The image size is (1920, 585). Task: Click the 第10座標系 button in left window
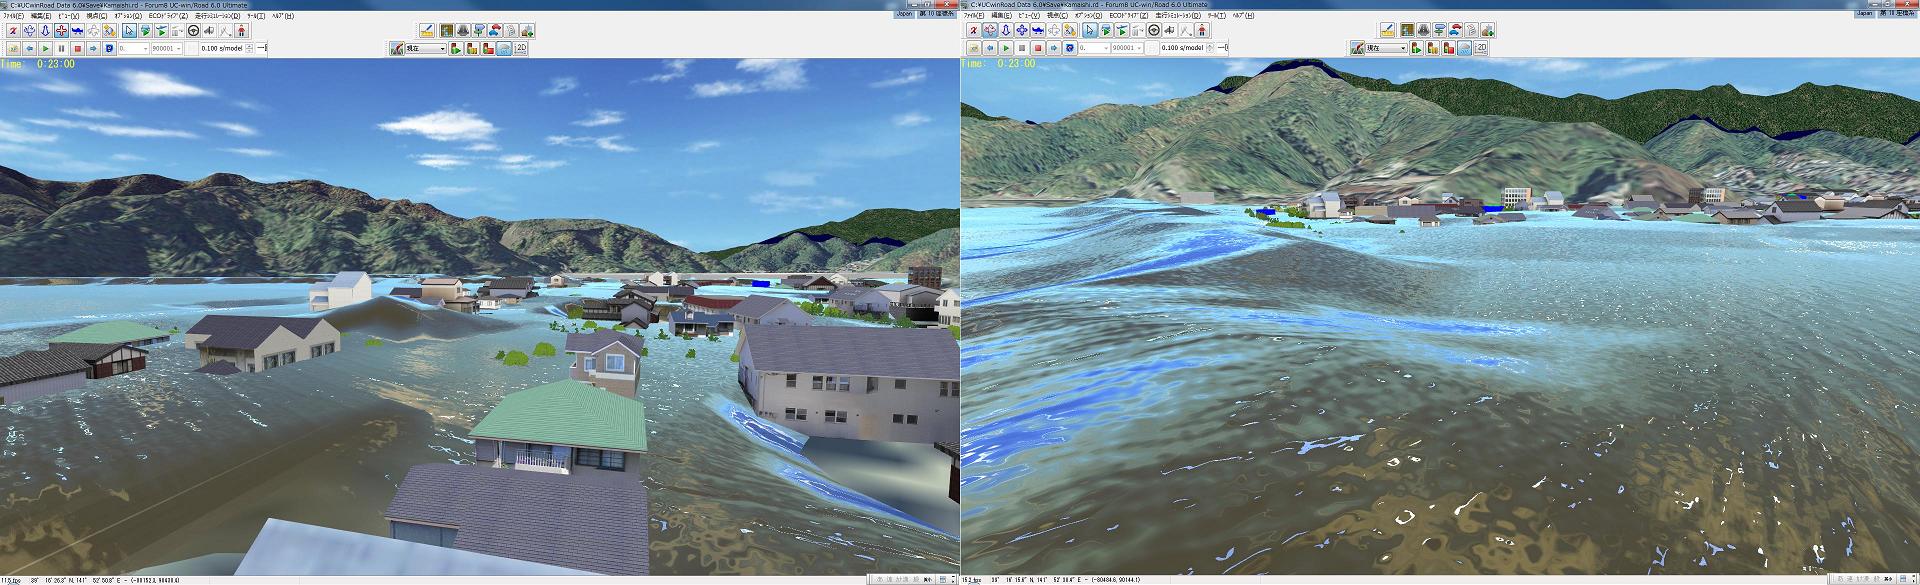[x=937, y=14]
